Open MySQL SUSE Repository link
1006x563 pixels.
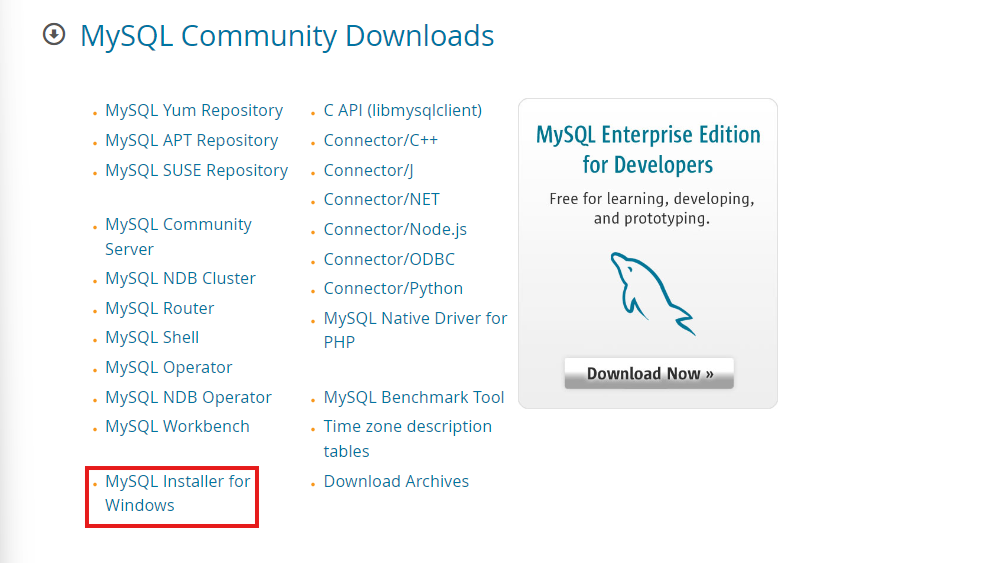pos(196,171)
